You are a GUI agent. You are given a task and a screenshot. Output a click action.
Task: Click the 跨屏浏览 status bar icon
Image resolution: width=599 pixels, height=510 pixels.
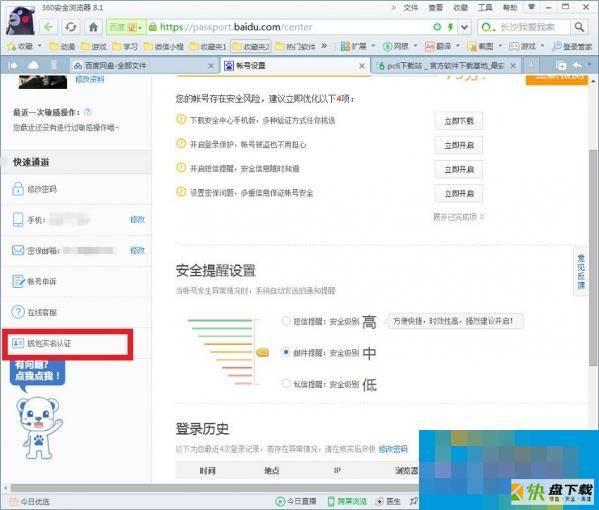[x=347, y=501]
